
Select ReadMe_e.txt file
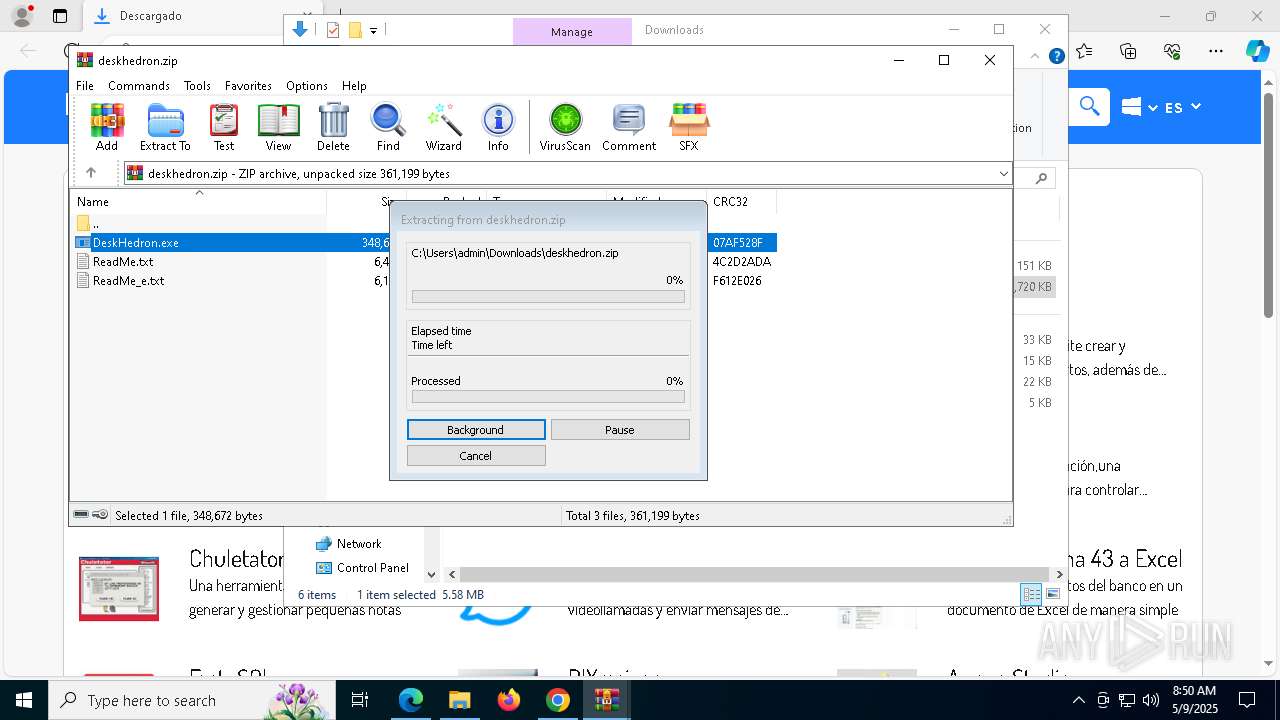128,281
